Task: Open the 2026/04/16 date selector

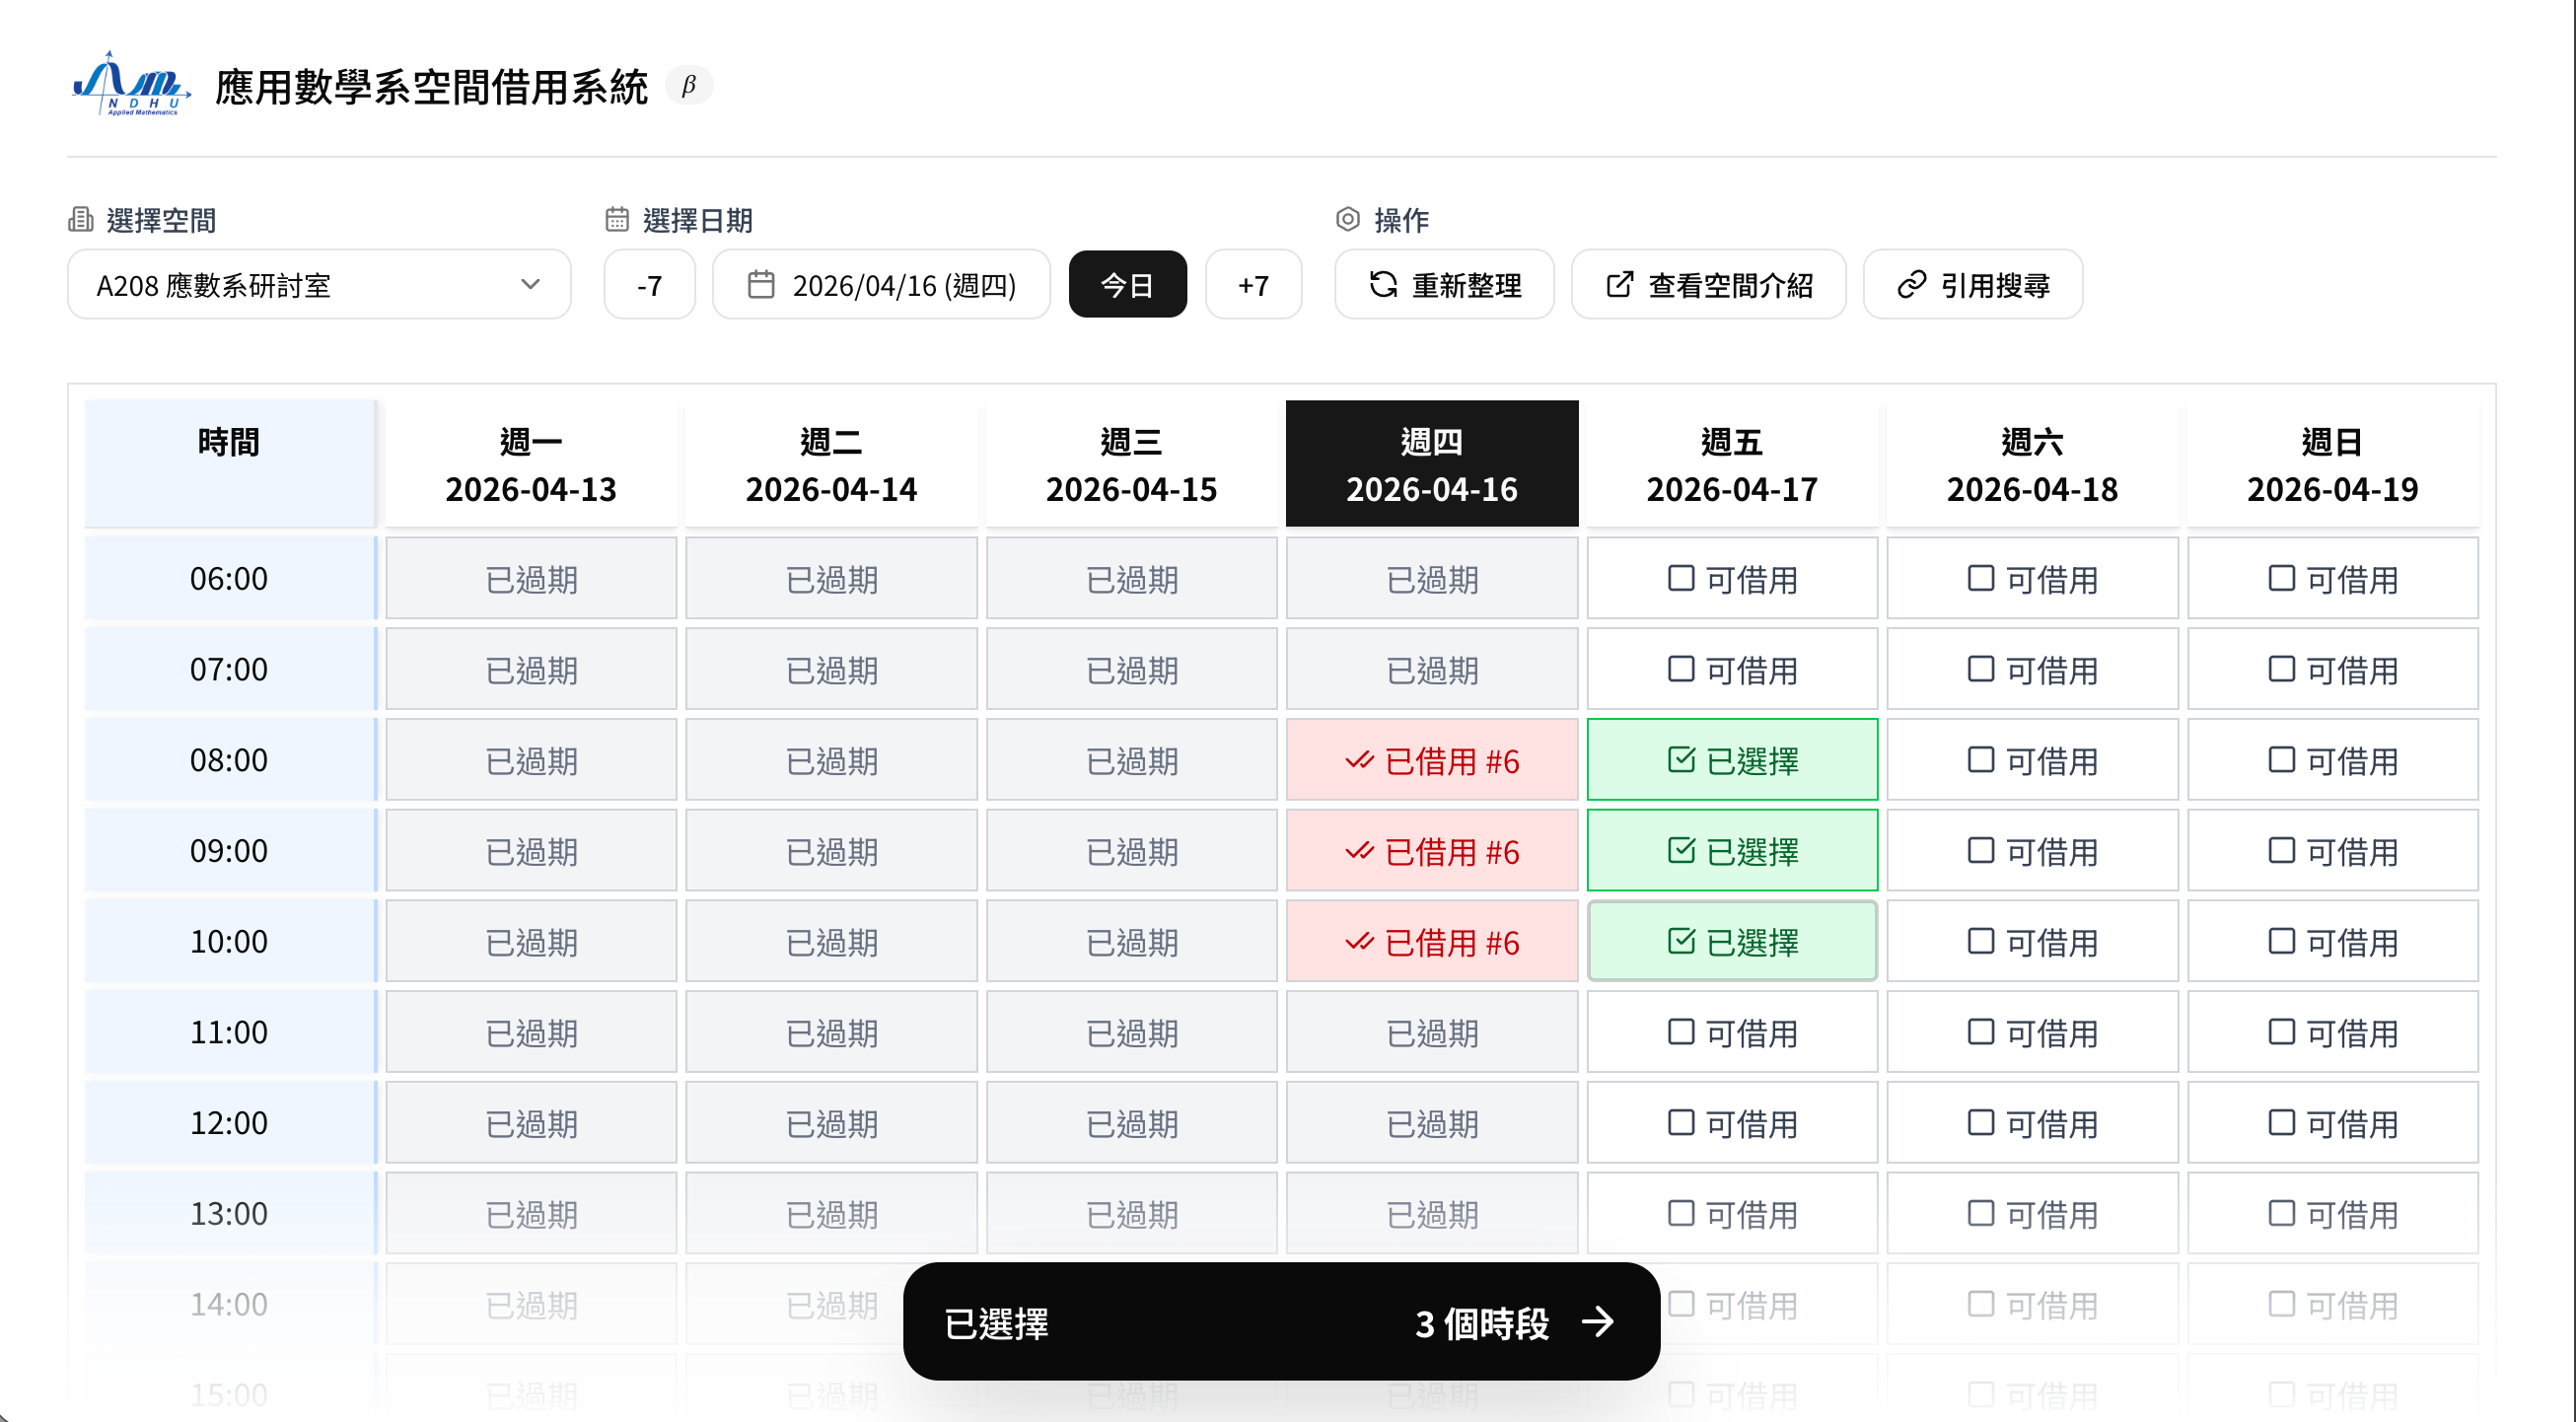Action: [x=881, y=285]
